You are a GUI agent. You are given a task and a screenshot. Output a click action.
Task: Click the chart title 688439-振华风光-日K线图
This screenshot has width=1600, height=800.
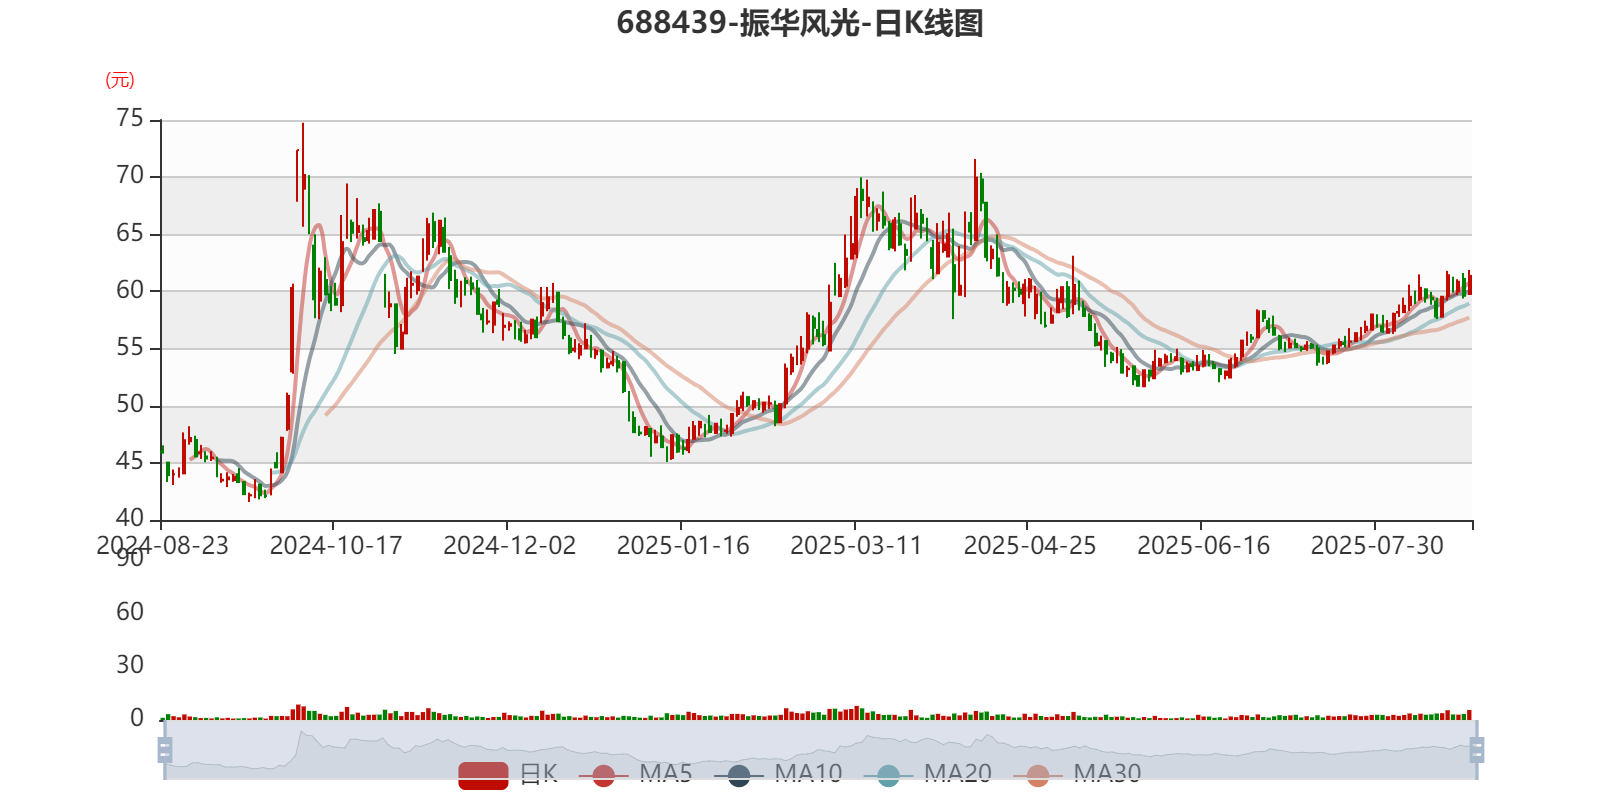tap(800, 23)
